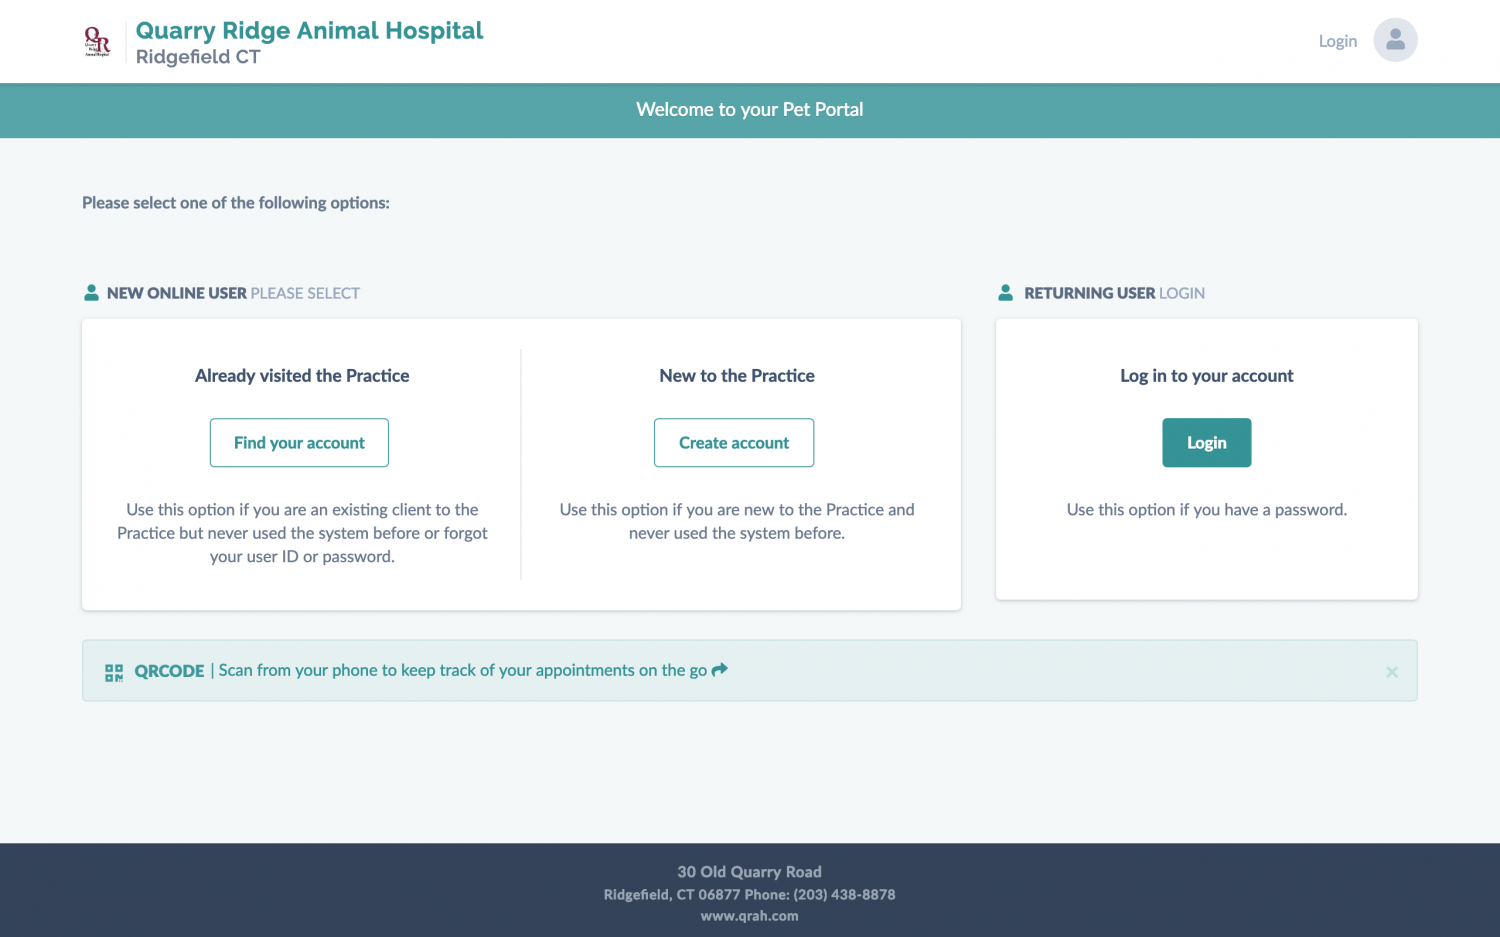This screenshot has height=937, width=1500.
Task: Click the New Online User person icon
Action: pyautogui.click(x=91, y=293)
